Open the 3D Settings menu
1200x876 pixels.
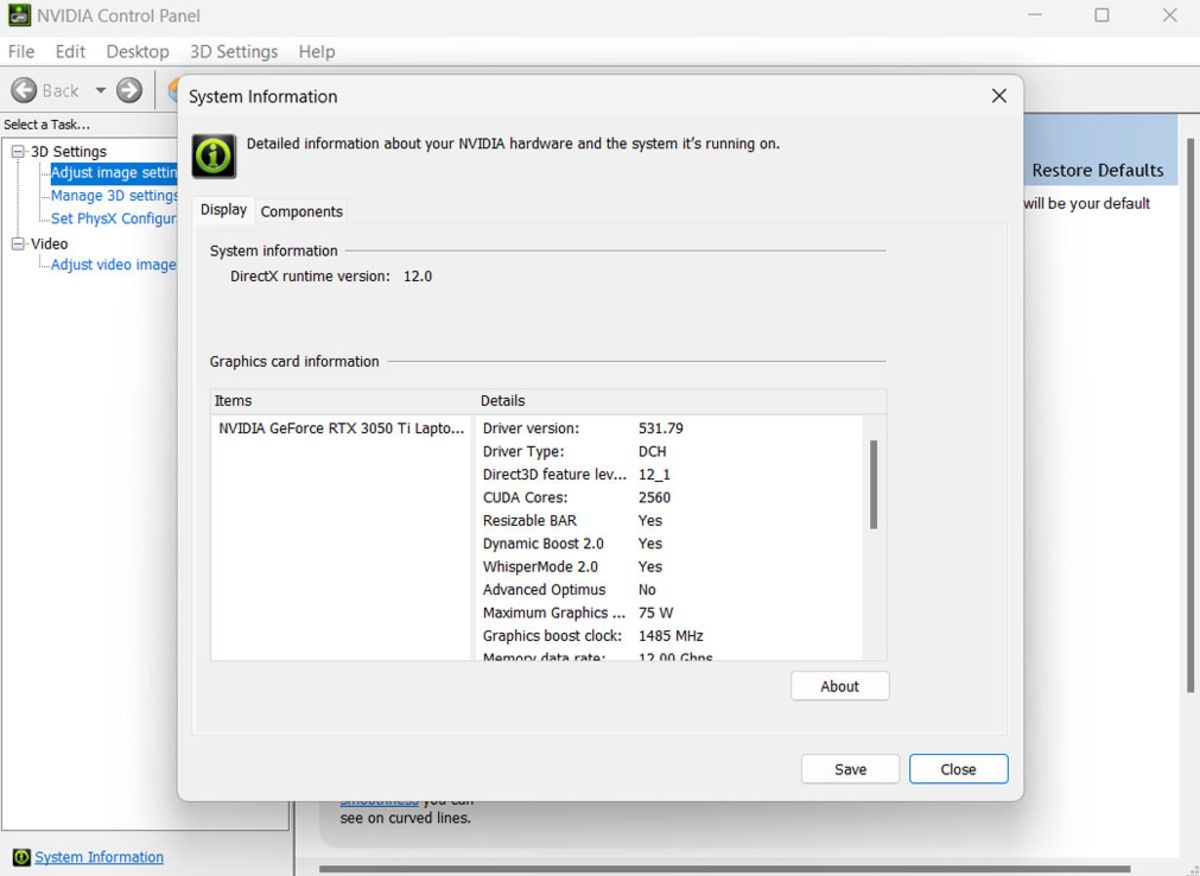(234, 51)
